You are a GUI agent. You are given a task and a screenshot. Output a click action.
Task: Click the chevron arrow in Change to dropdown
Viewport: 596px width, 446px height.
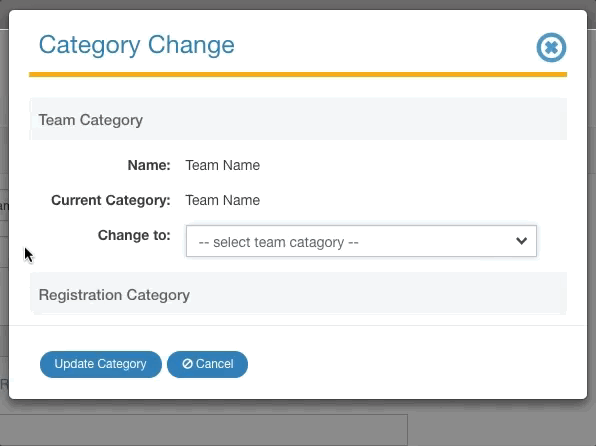[x=522, y=241]
